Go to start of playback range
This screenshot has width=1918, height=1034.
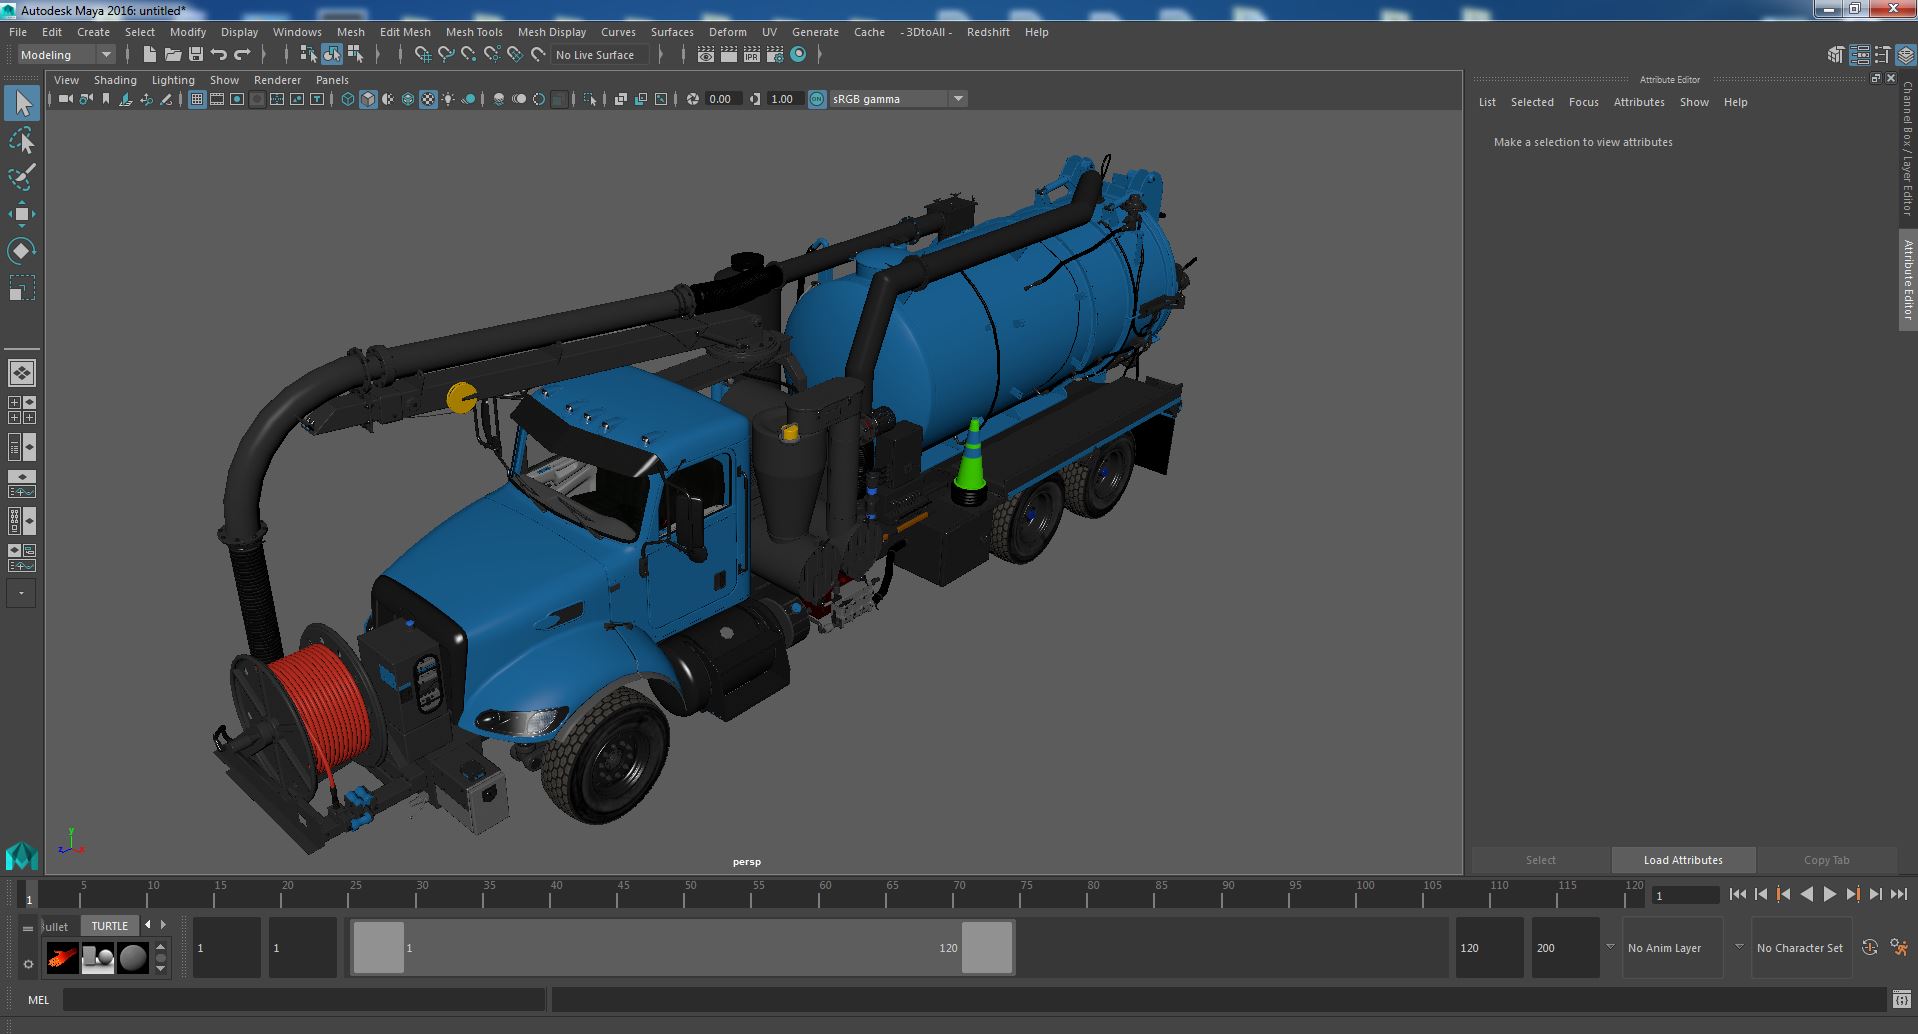point(1737,895)
